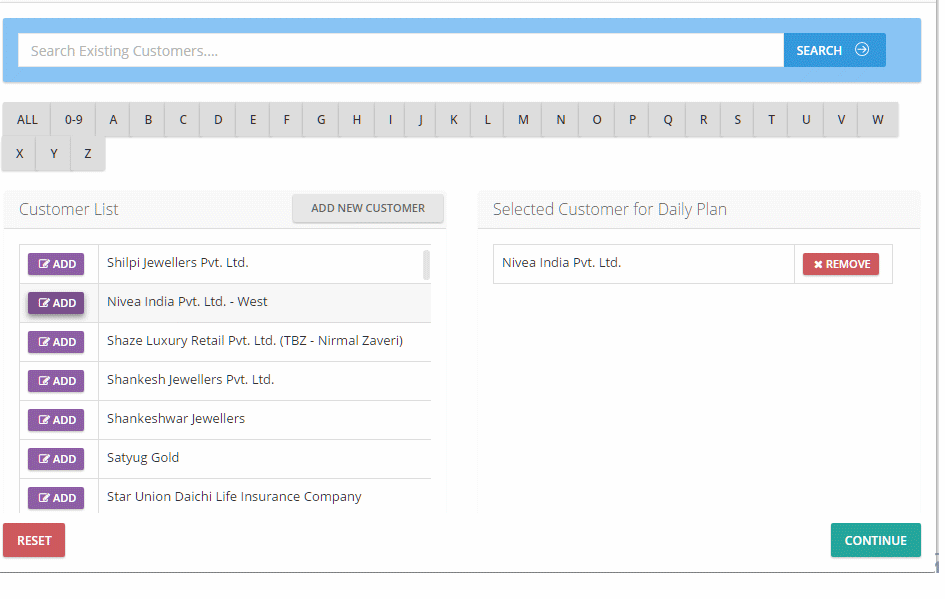Click the Shankesh Jewellers Pvt. Ltd. name
The height and width of the screenshot is (599, 945).
click(190, 380)
